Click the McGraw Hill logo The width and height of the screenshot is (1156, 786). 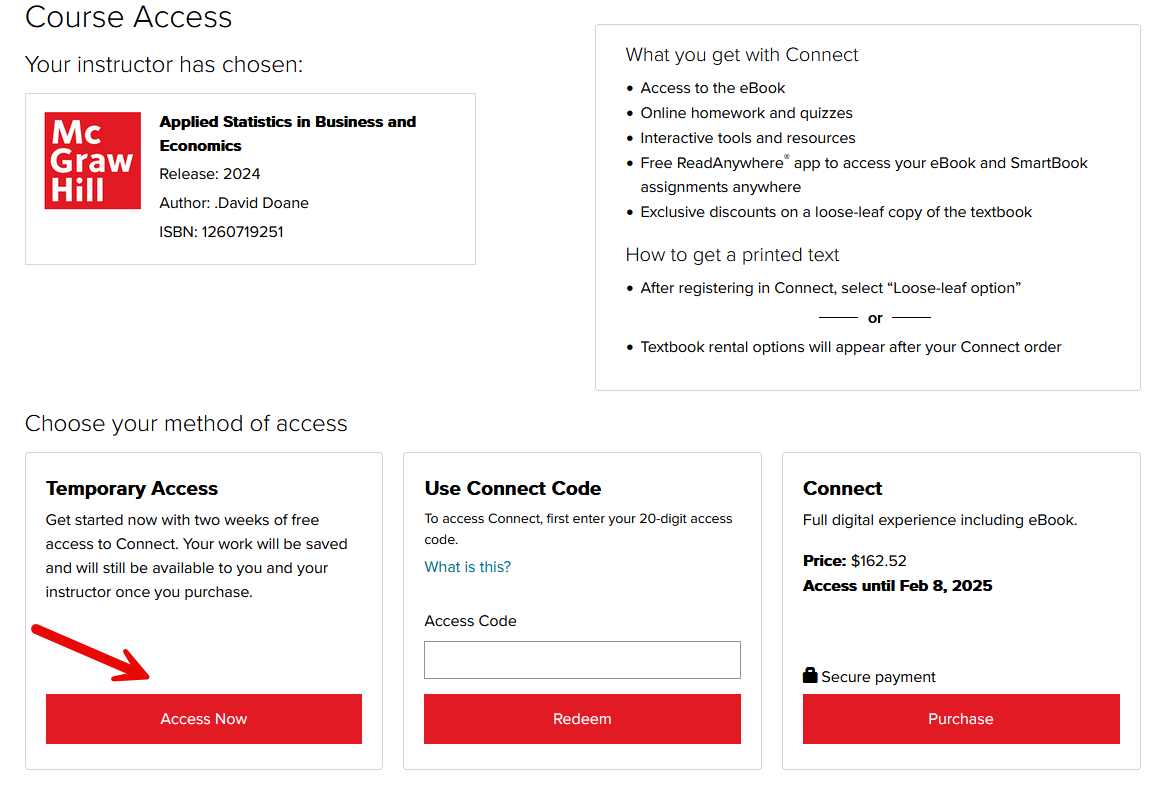tap(92, 160)
